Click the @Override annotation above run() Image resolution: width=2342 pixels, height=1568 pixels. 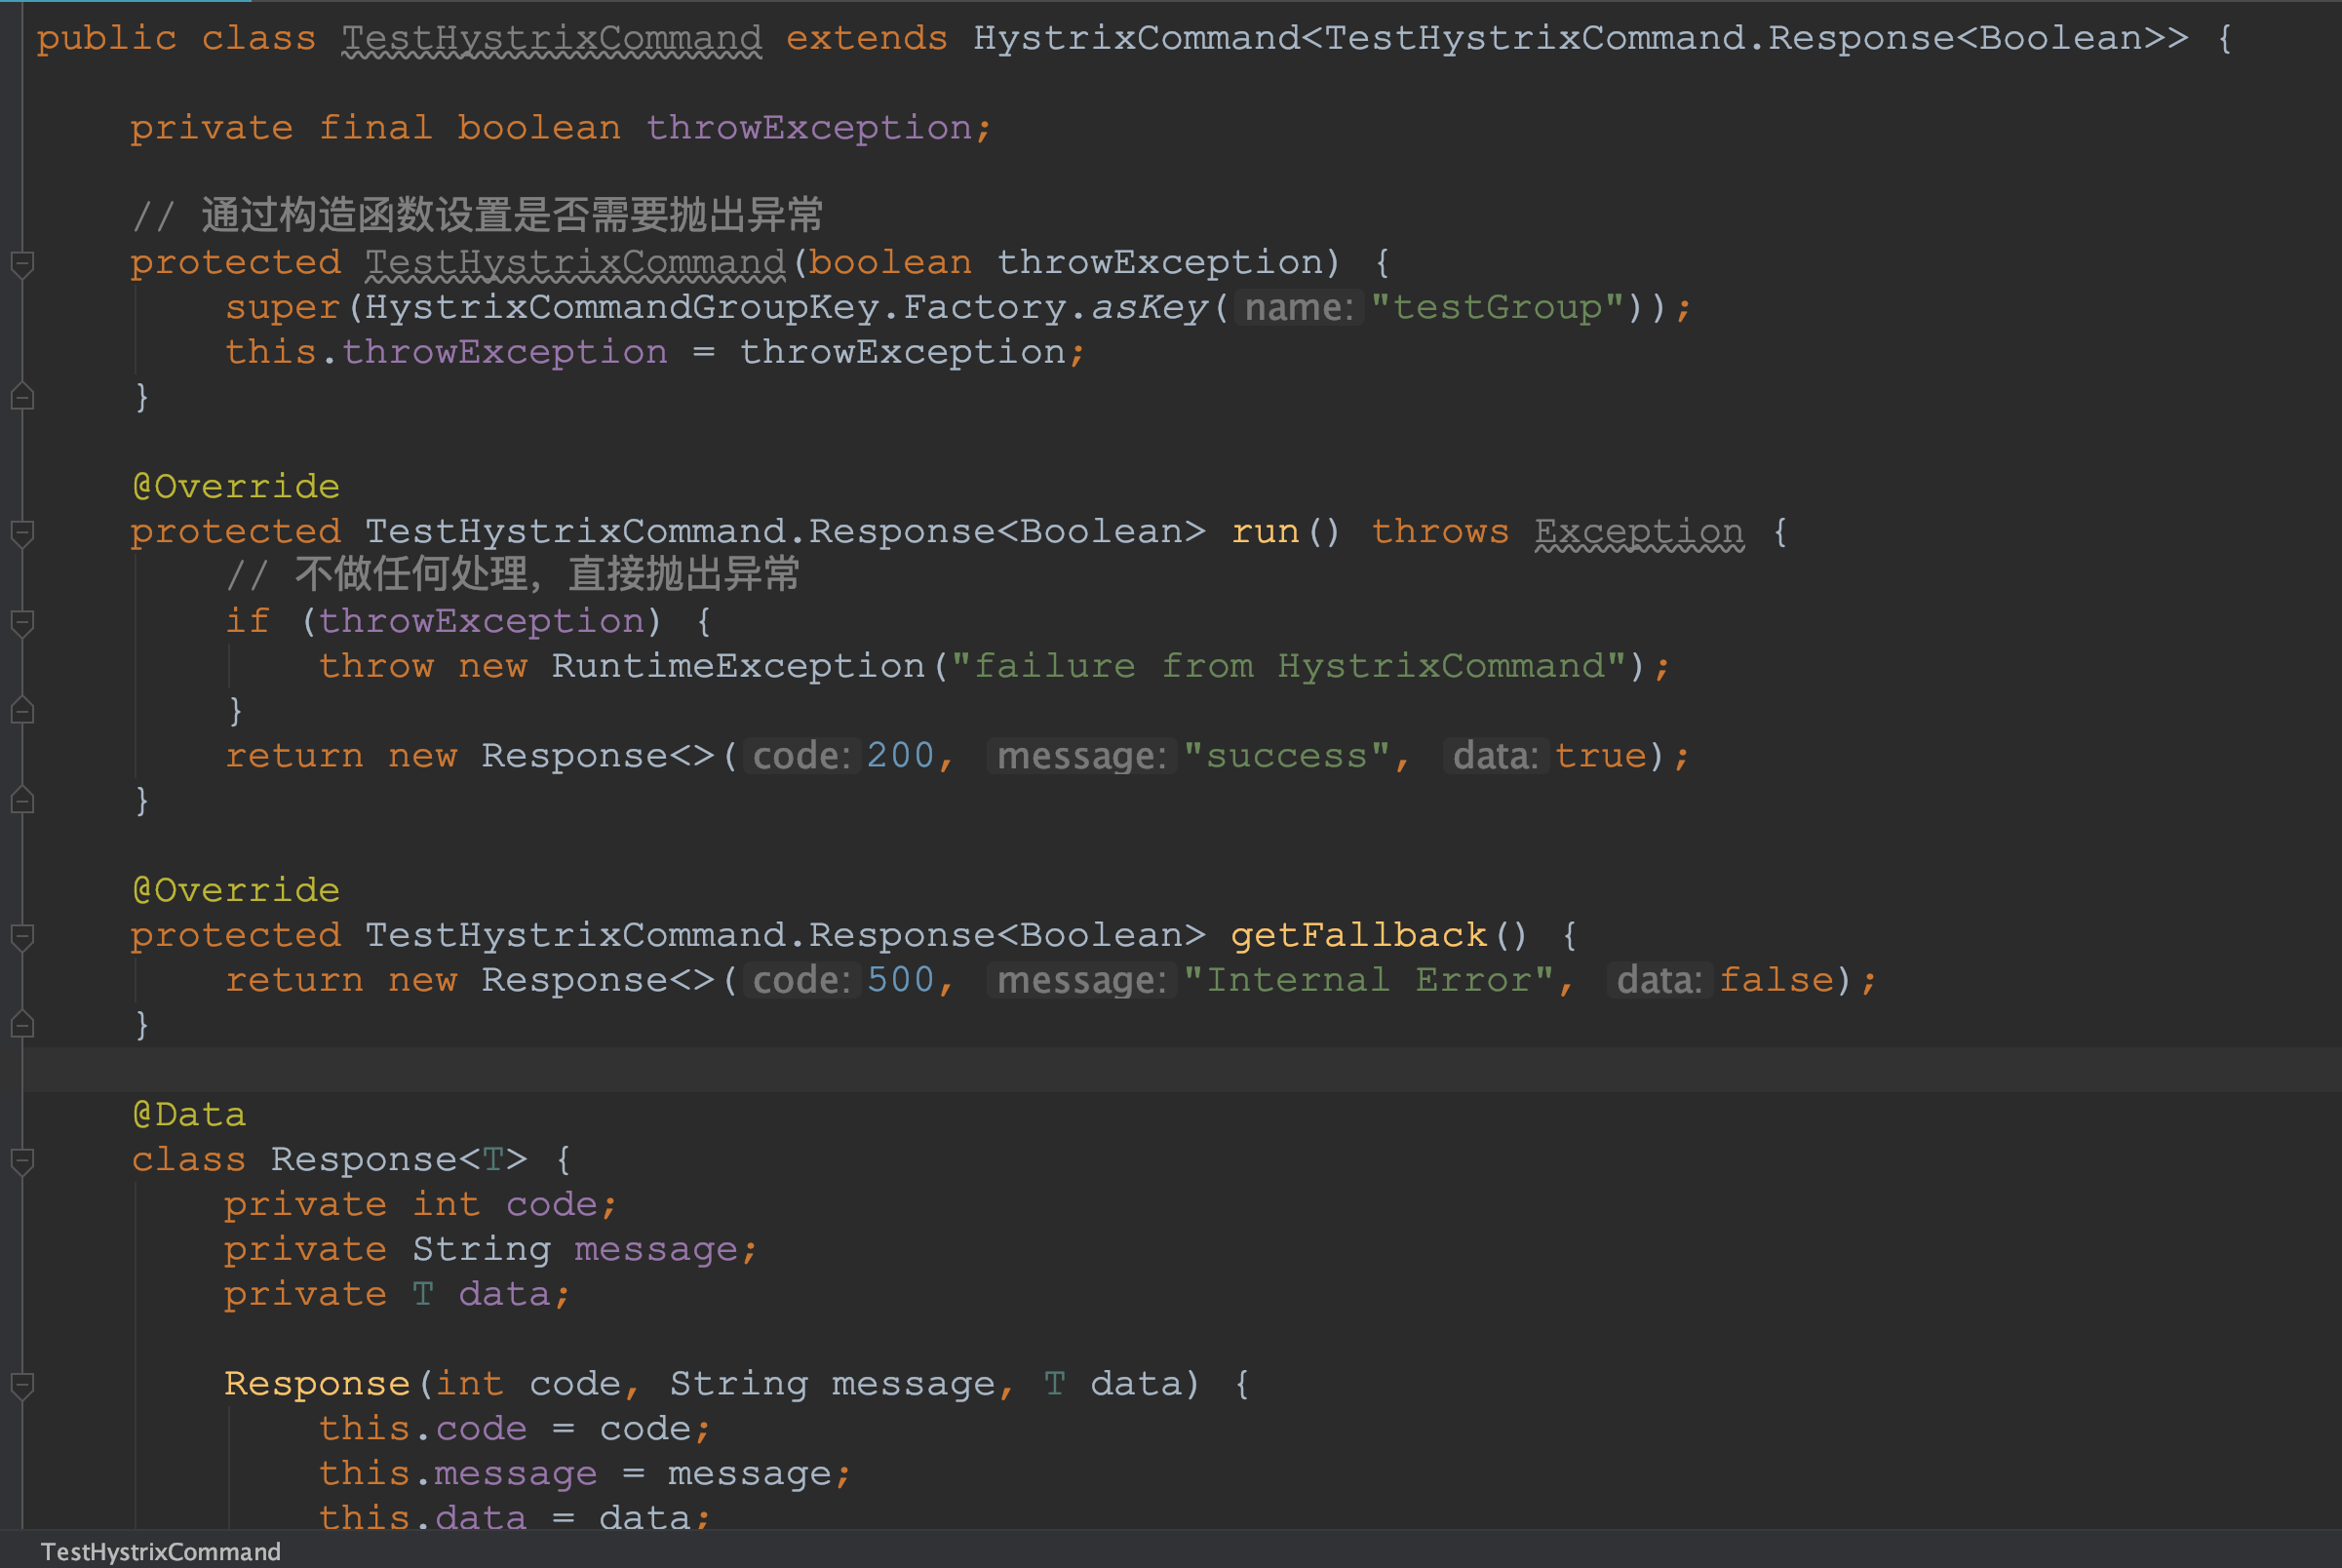point(236,487)
